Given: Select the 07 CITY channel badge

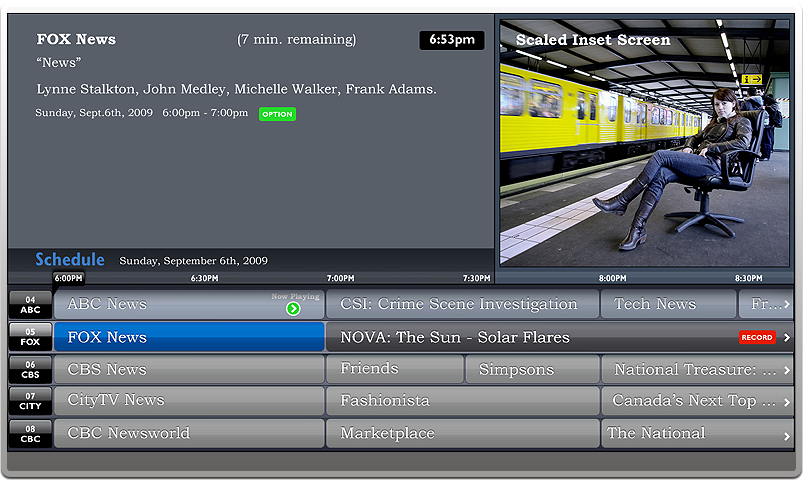Looking at the screenshot, I should 30,401.
